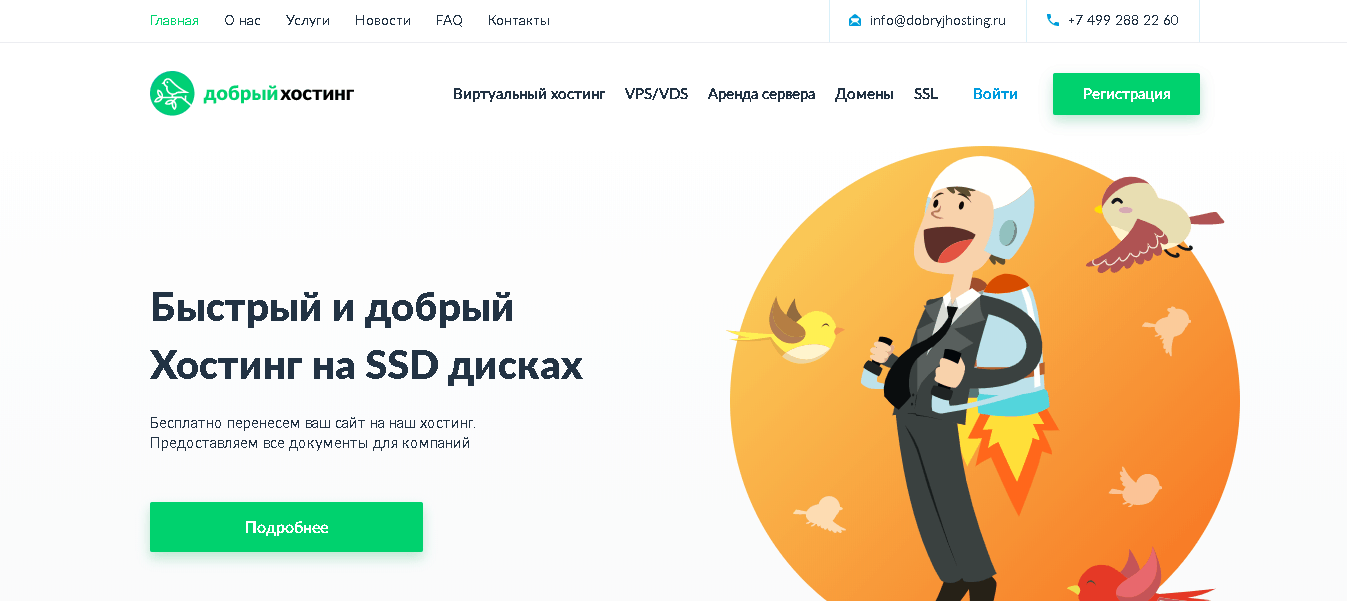Open the Аренда сервера page
This screenshot has height=601, width=1347.
[x=761, y=94]
